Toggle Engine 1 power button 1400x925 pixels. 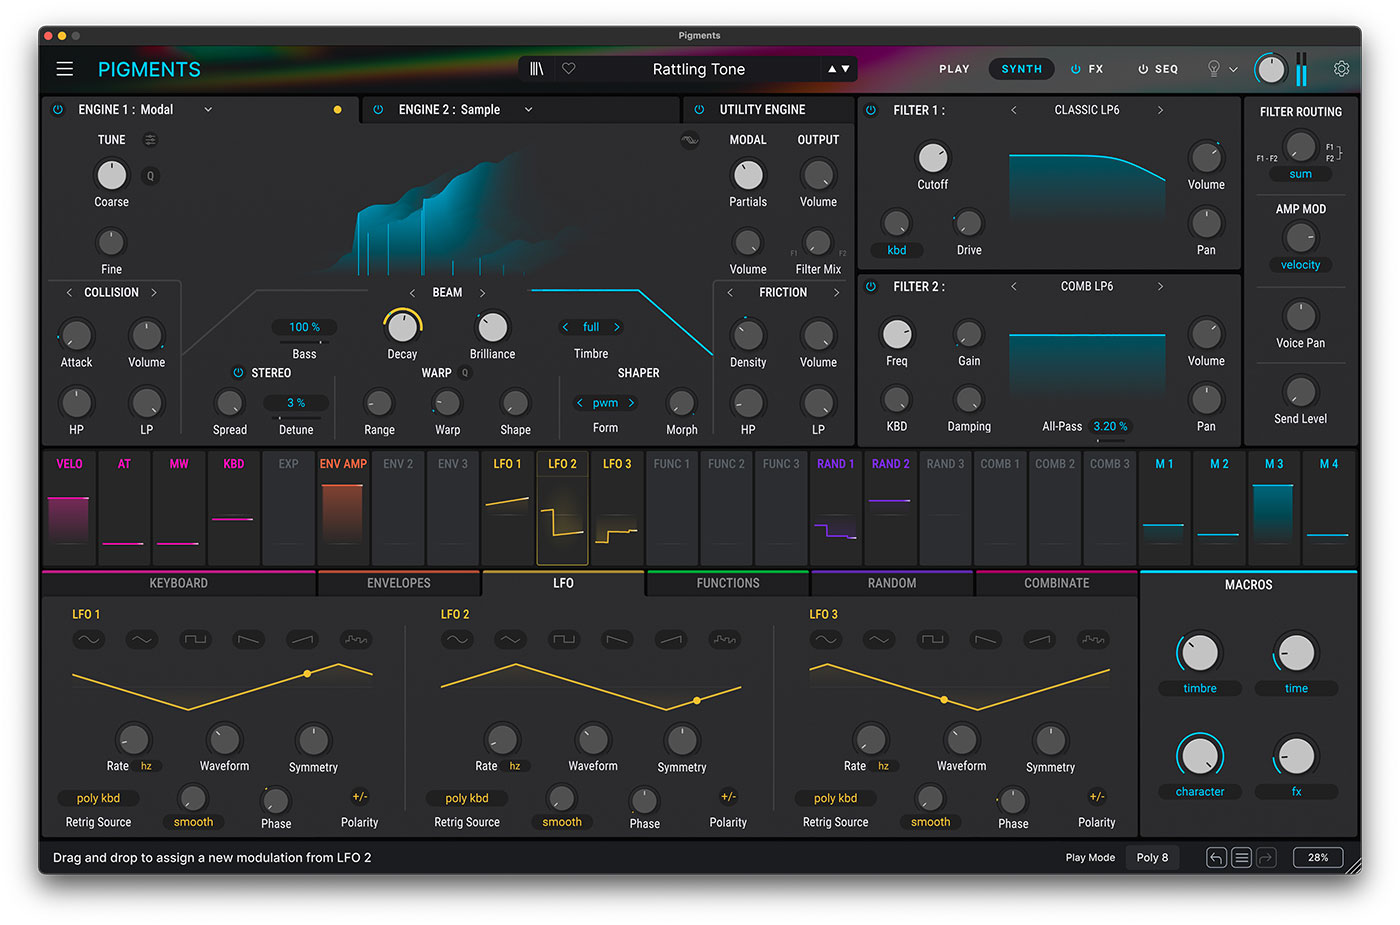coord(58,110)
